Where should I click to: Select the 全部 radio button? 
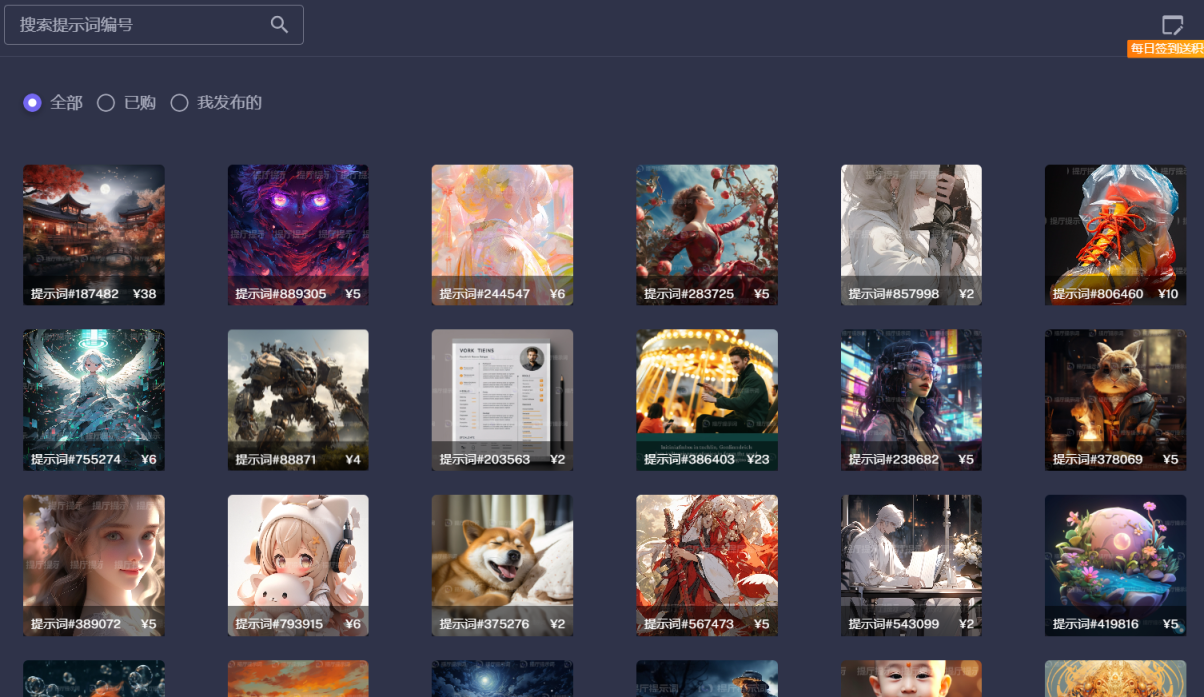(33, 102)
